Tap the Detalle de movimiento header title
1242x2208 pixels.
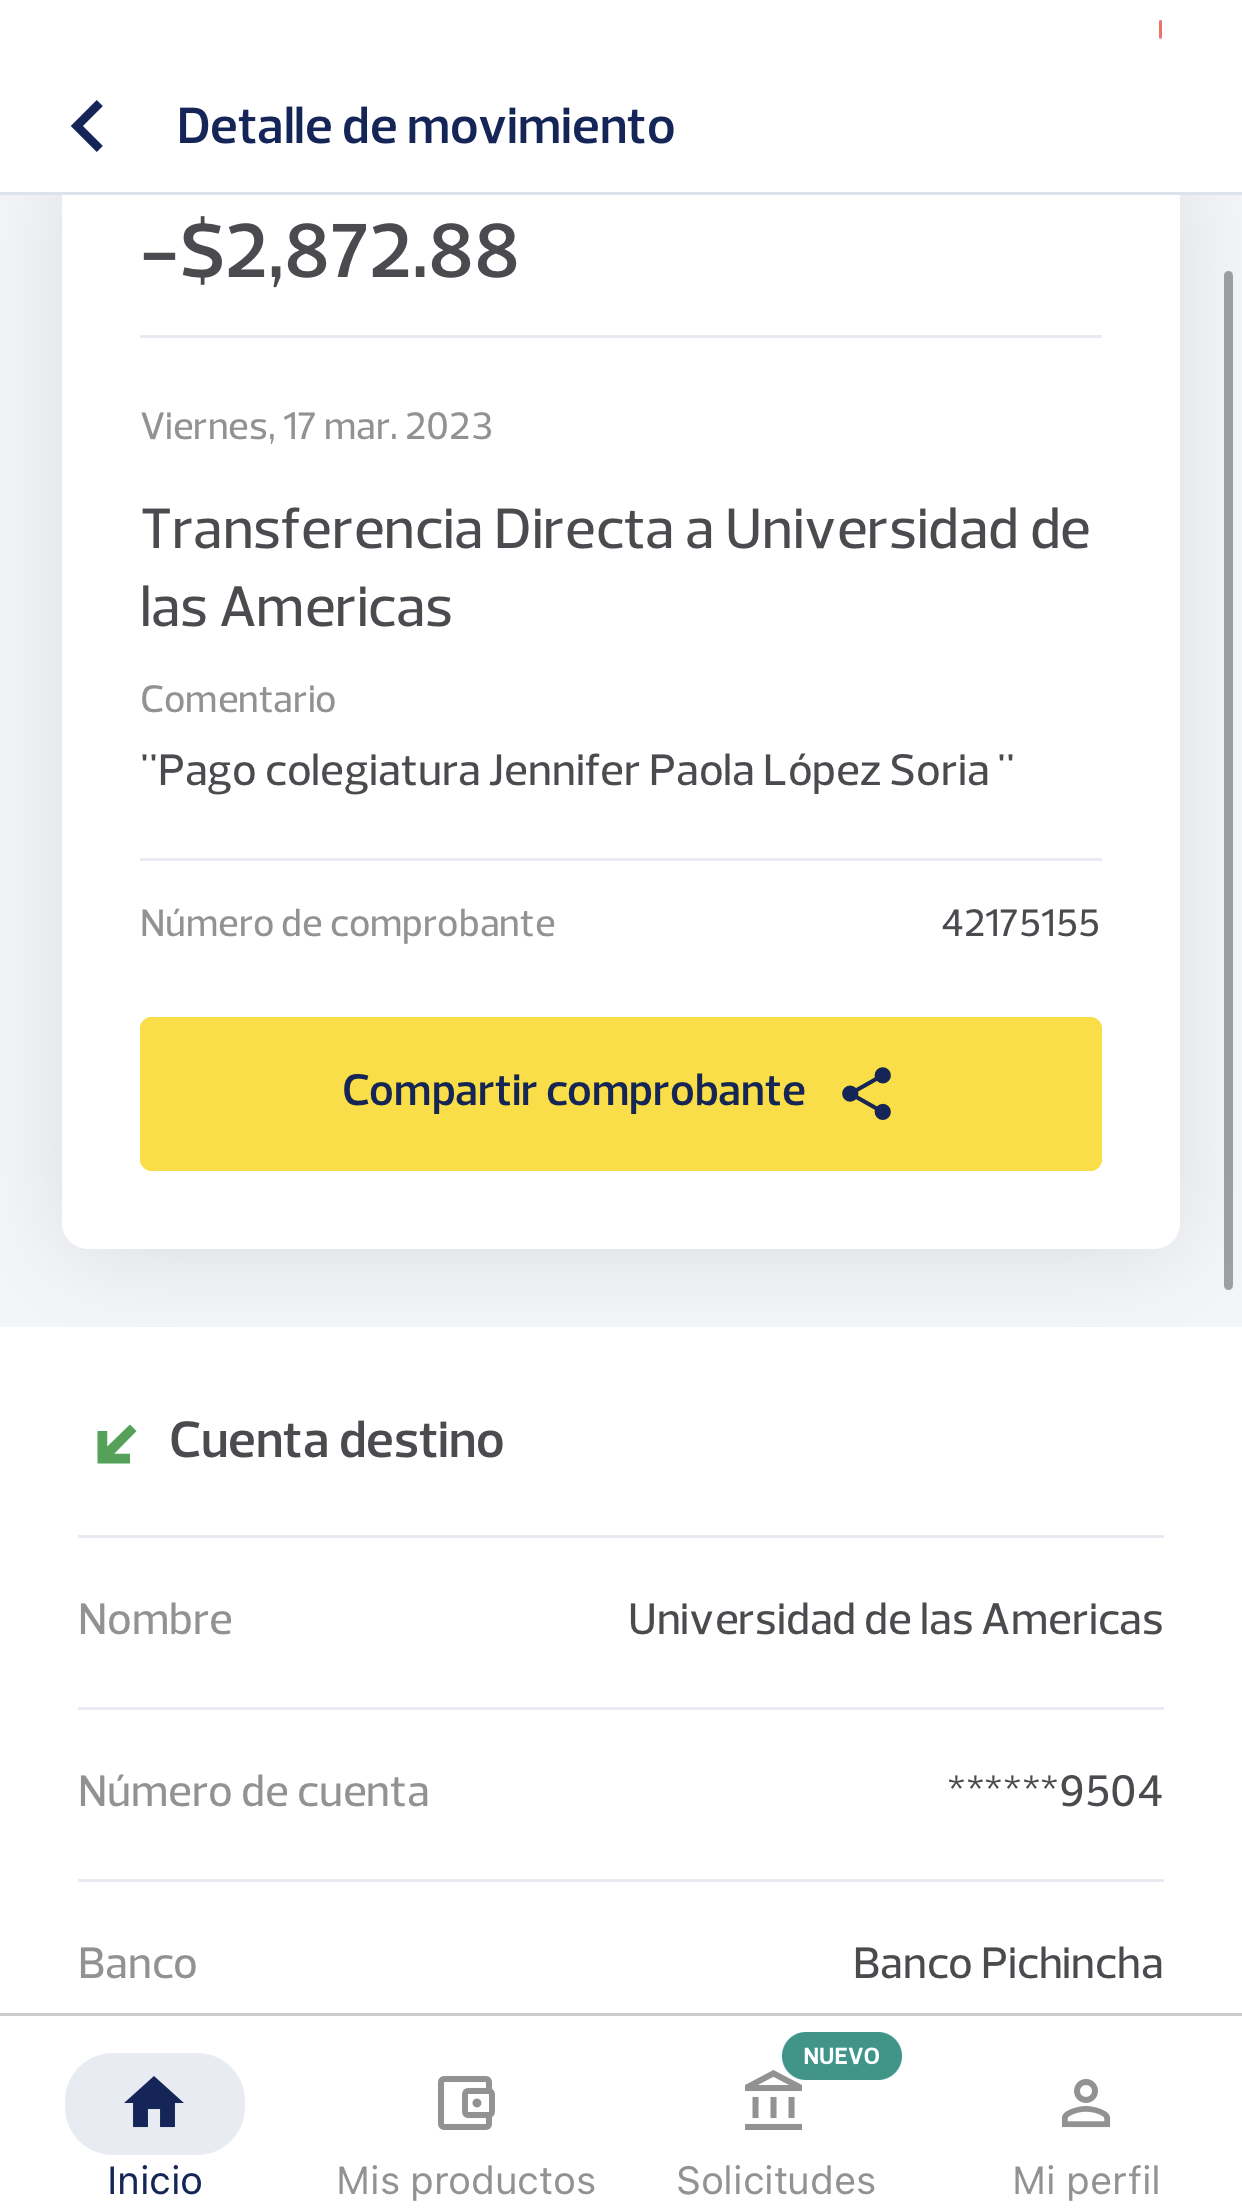point(426,127)
